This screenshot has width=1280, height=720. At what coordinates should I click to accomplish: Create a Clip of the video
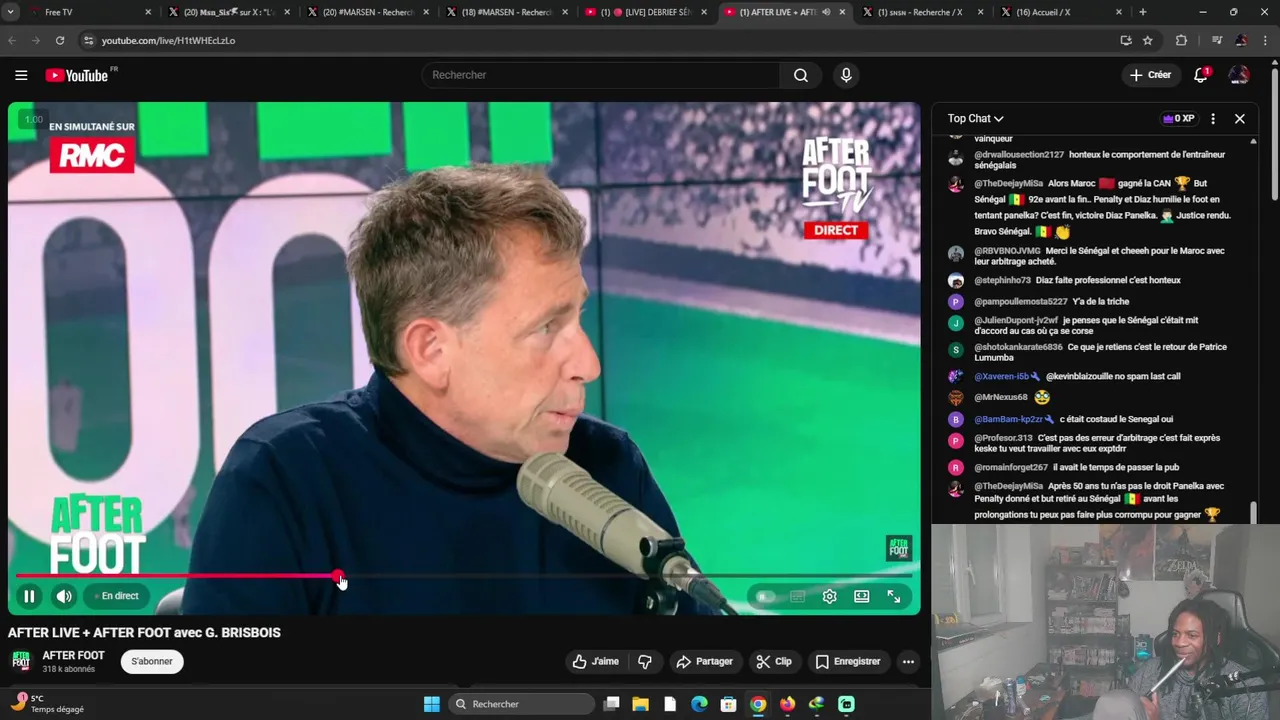[x=774, y=661]
